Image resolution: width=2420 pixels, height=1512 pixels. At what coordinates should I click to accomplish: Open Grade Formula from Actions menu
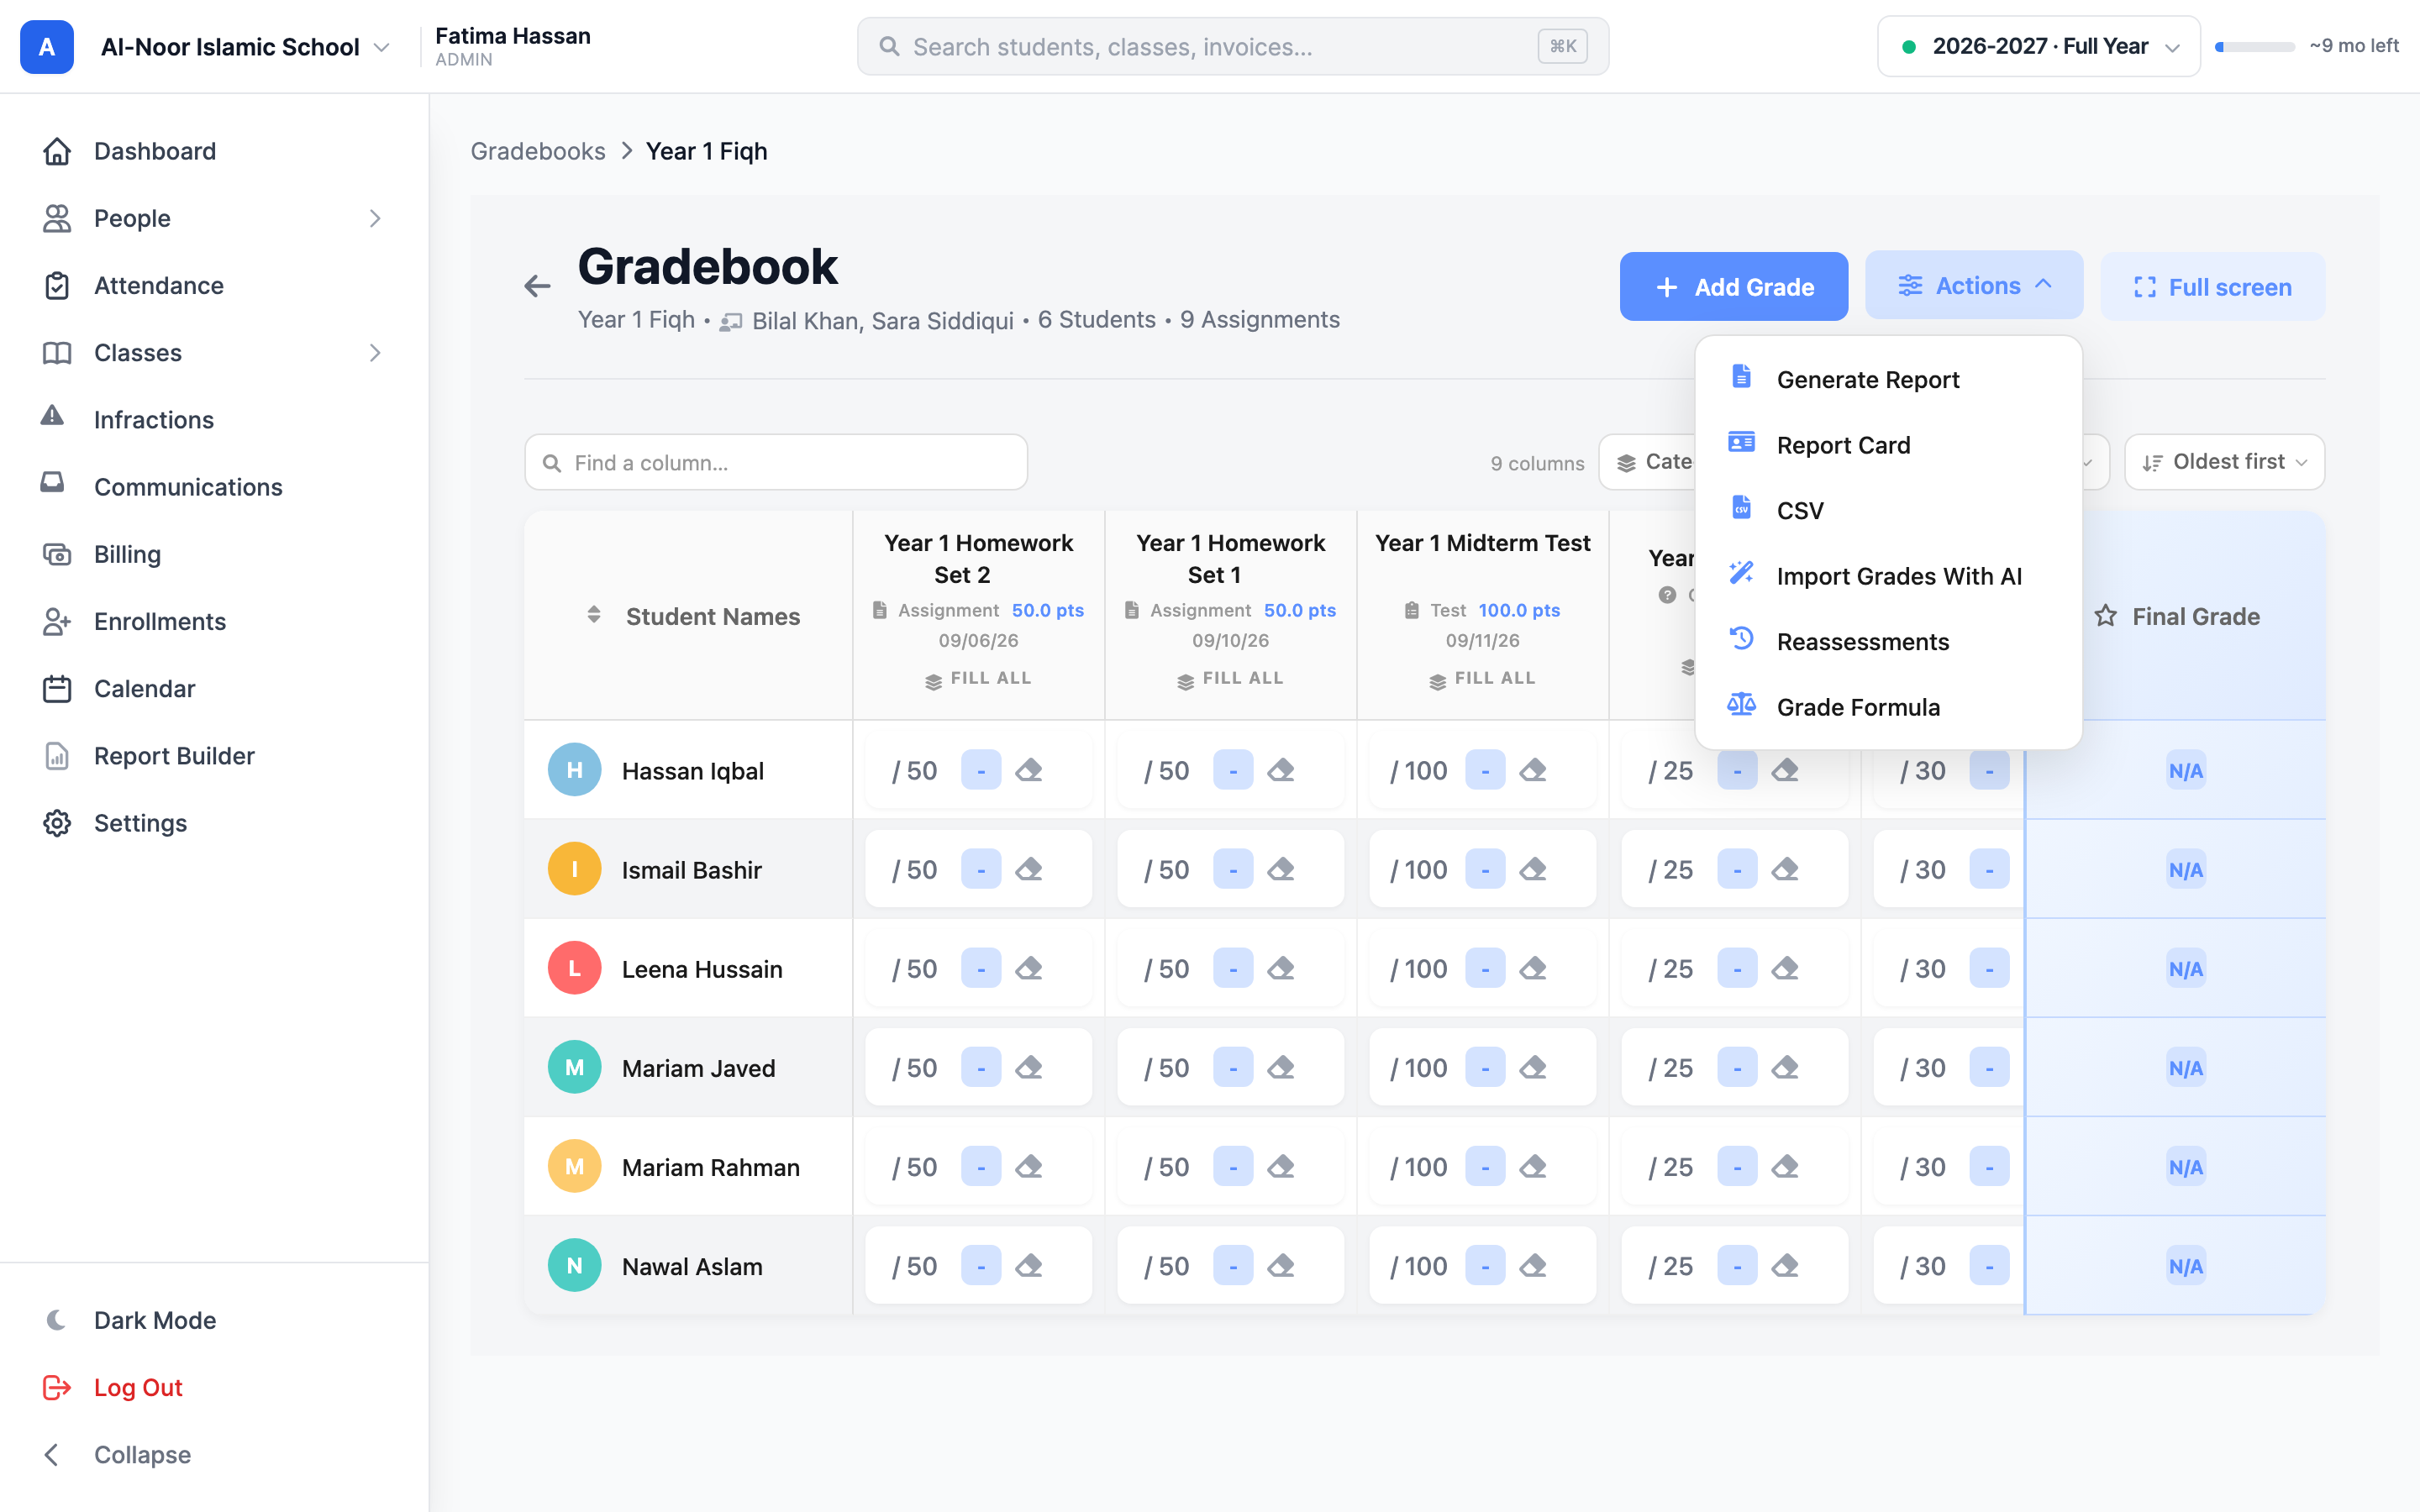1889,707
